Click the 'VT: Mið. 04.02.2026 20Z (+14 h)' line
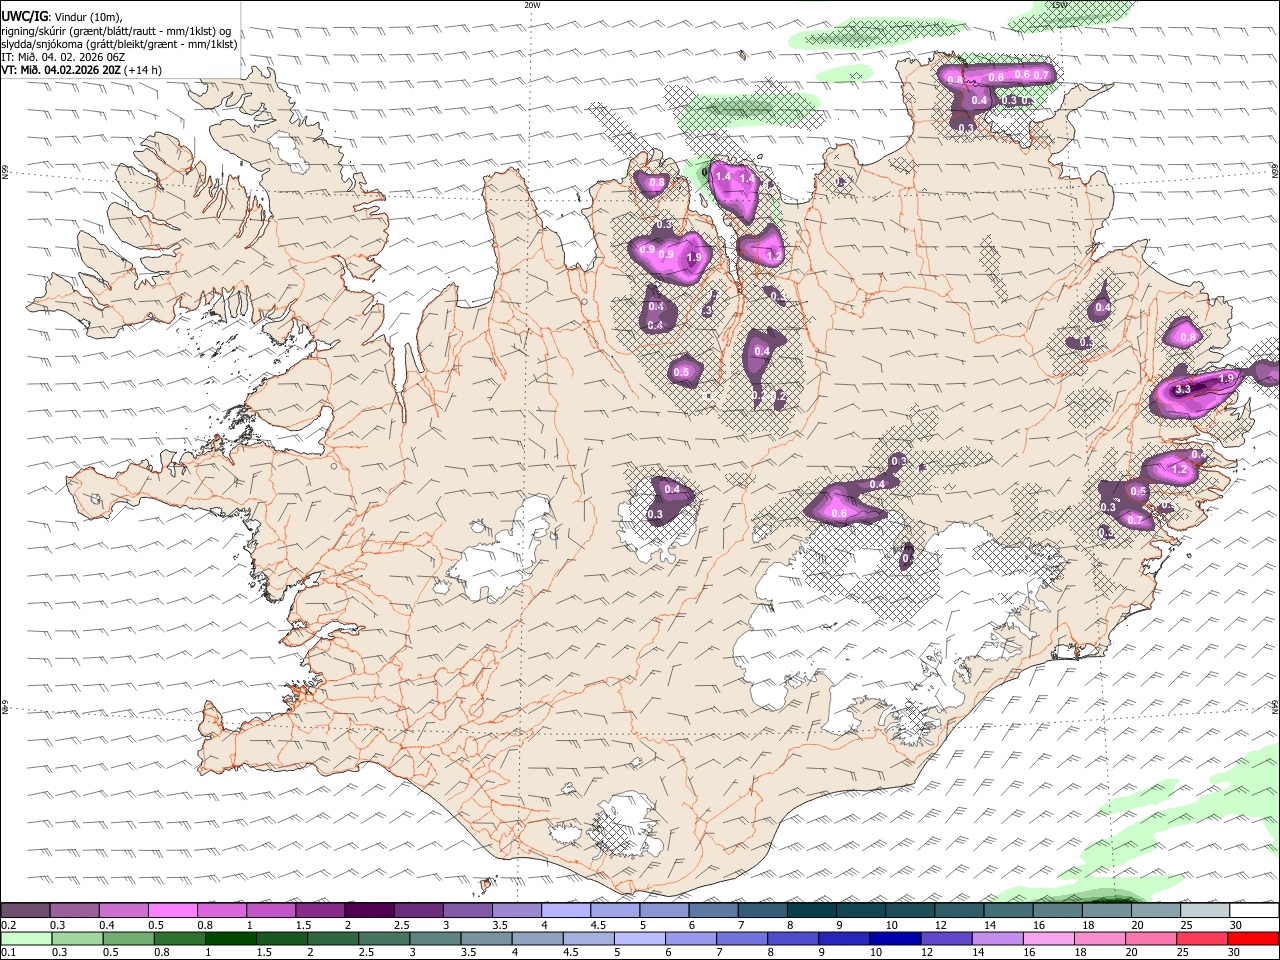 [81, 70]
